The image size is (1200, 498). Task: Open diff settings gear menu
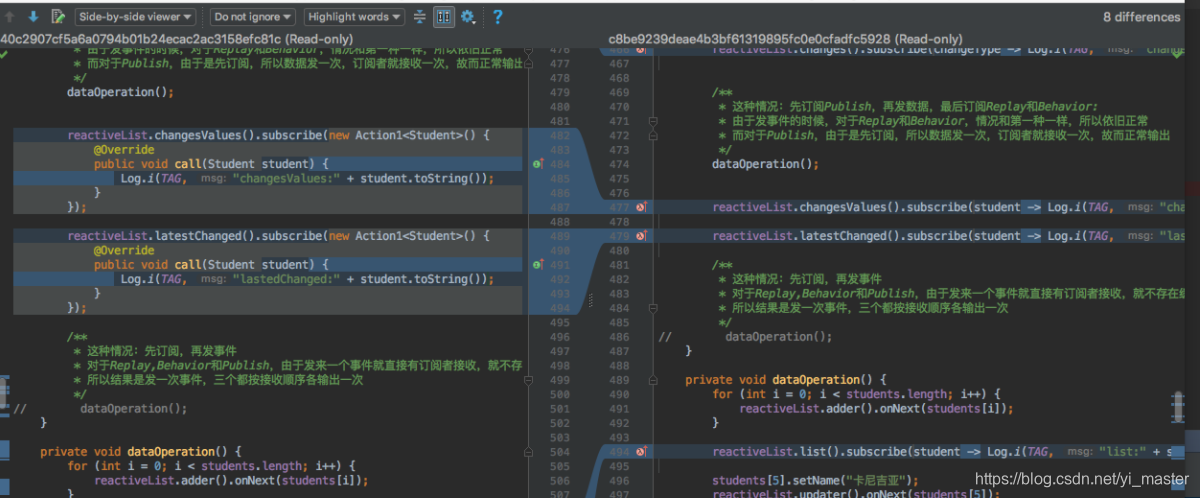pos(467,17)
